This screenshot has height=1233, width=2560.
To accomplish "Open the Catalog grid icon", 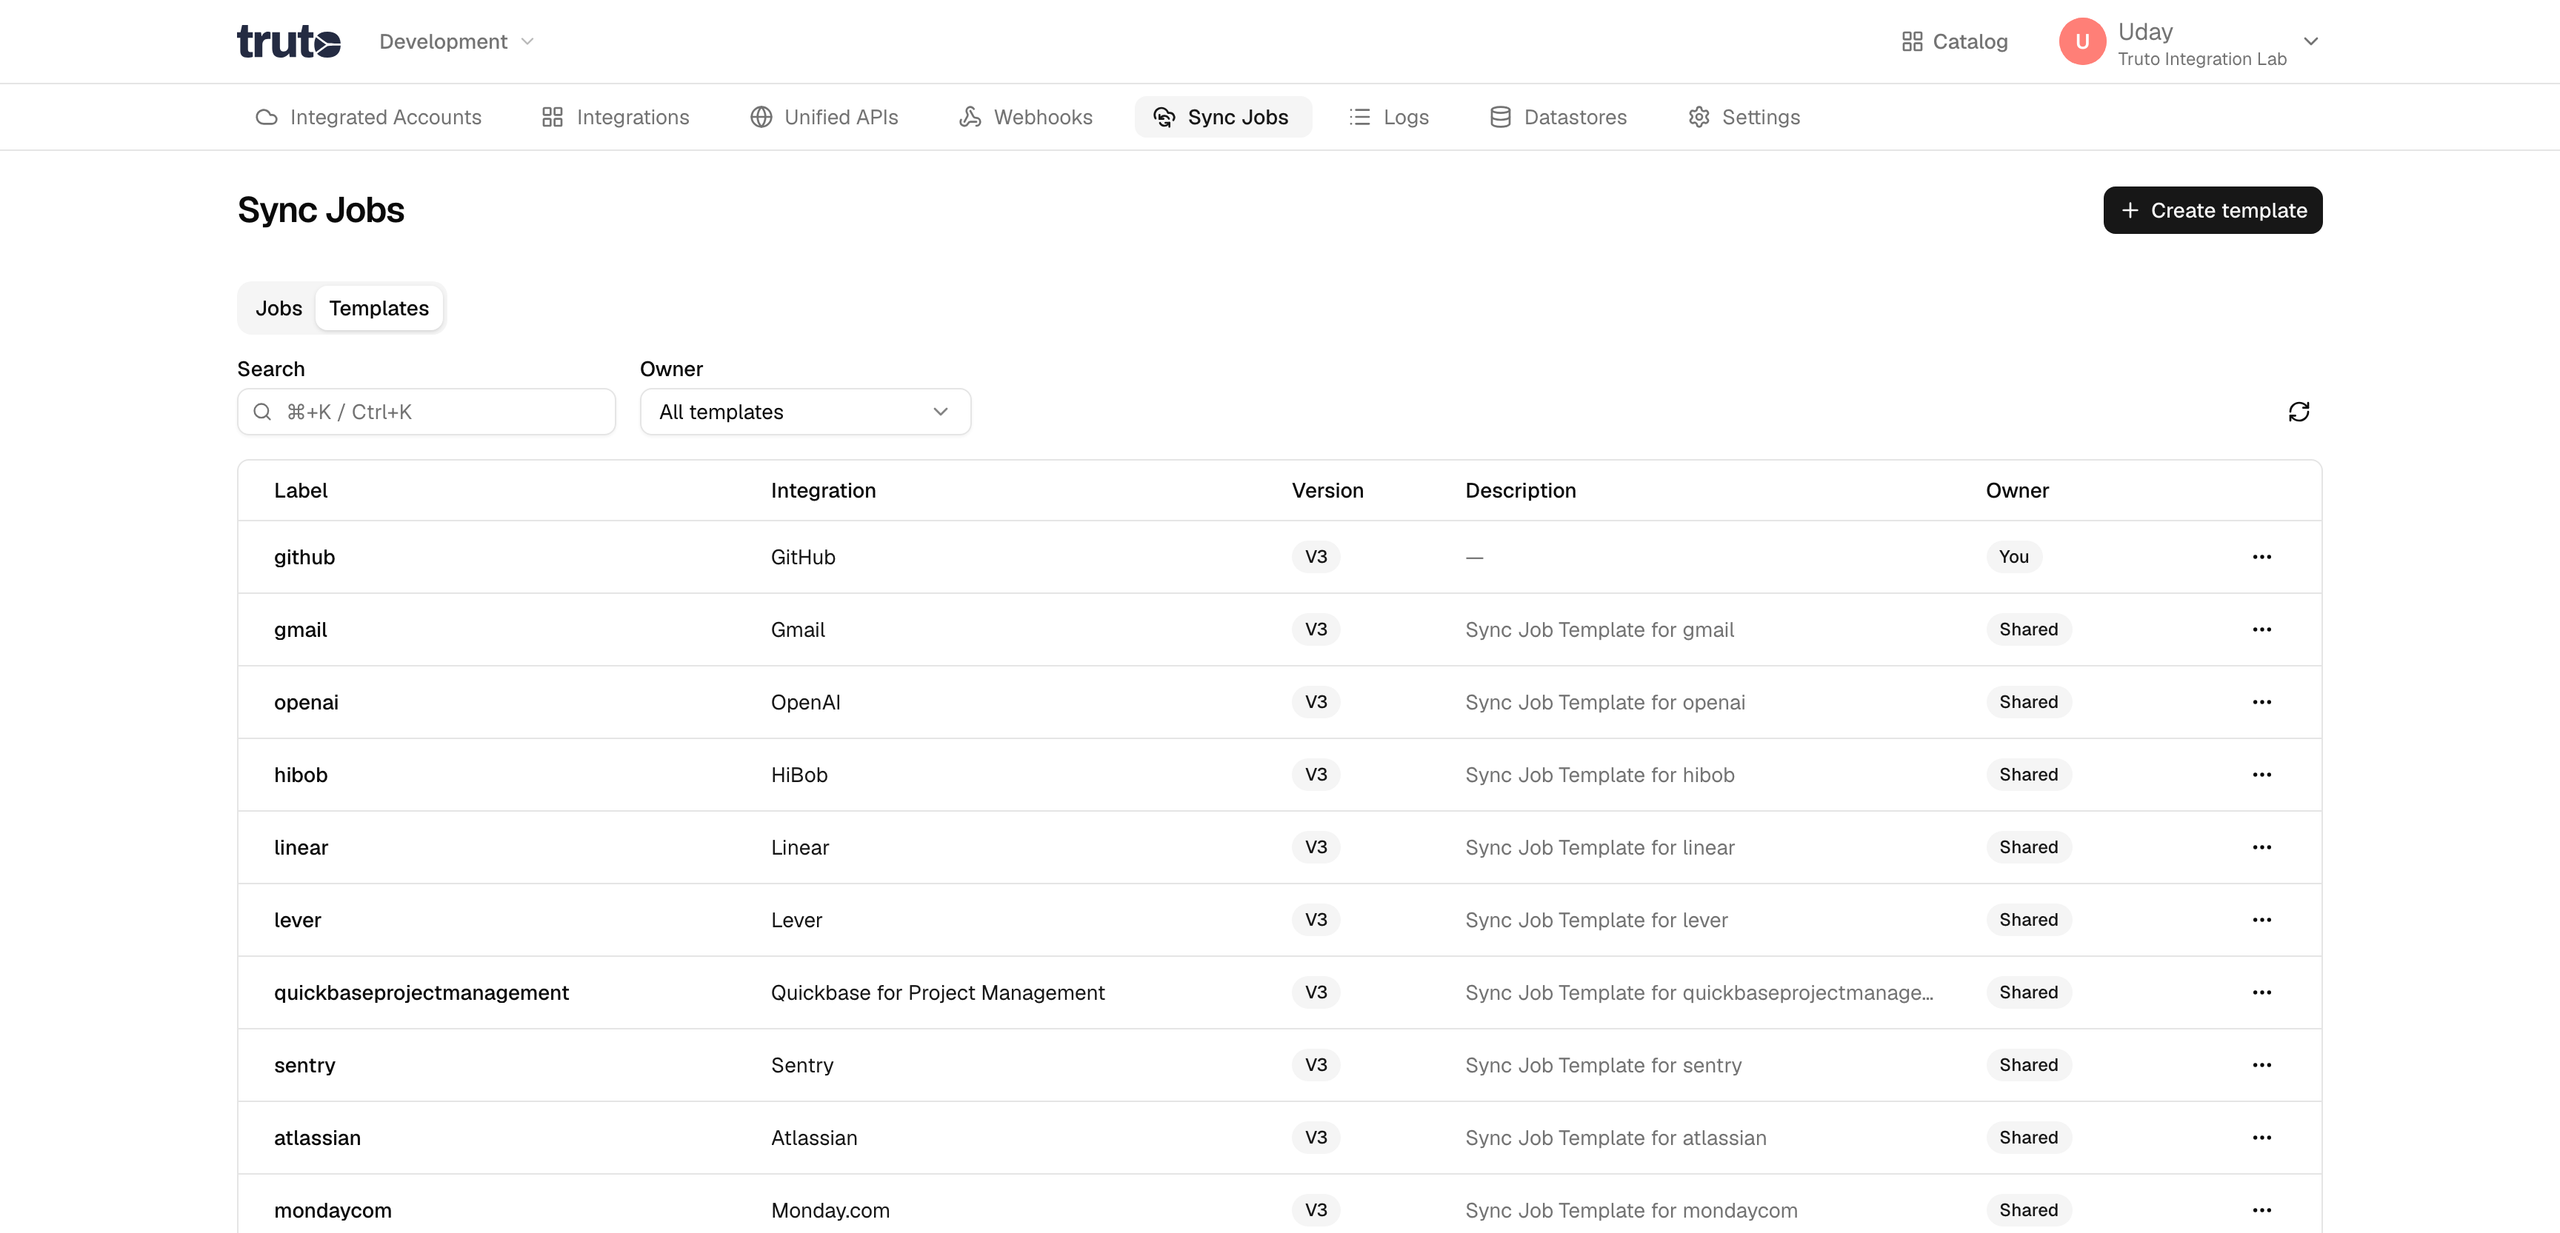I will click(1911, 42).
